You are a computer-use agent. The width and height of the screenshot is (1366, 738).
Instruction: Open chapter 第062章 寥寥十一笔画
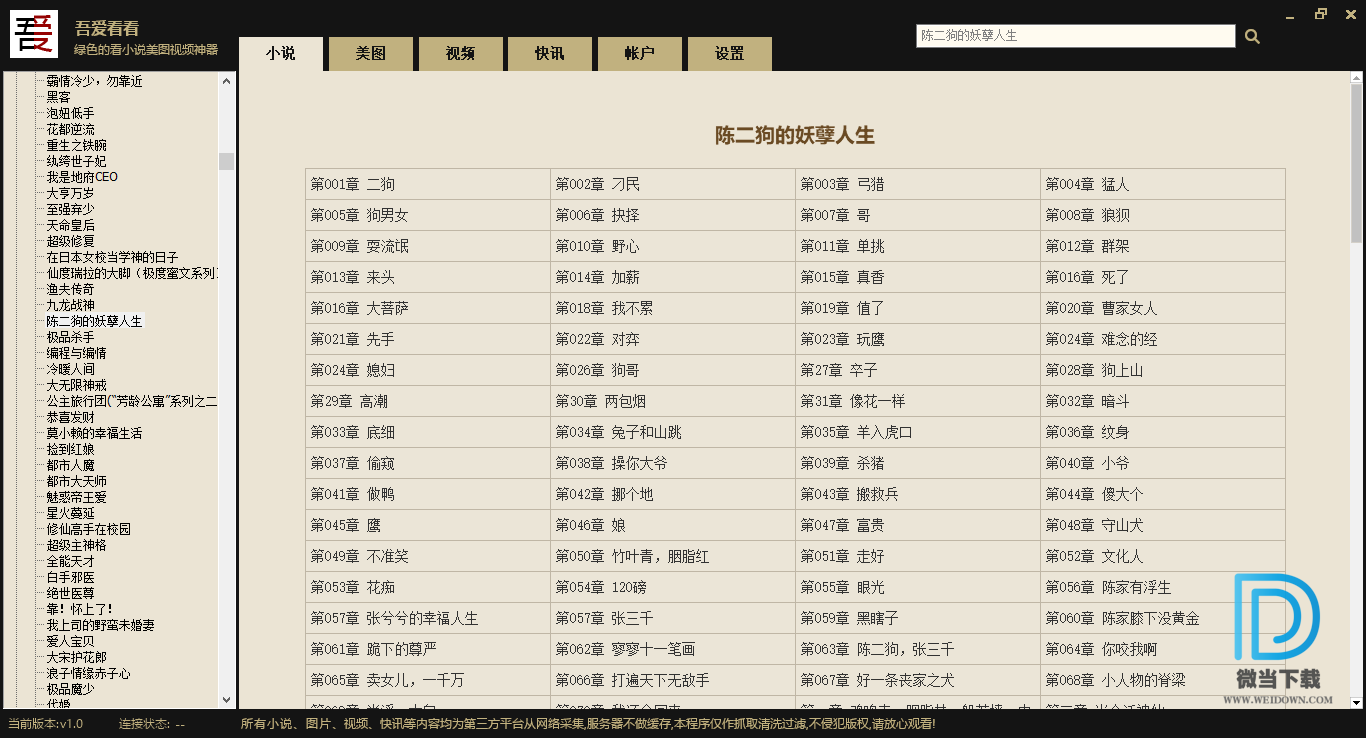(x=625, y=649)
